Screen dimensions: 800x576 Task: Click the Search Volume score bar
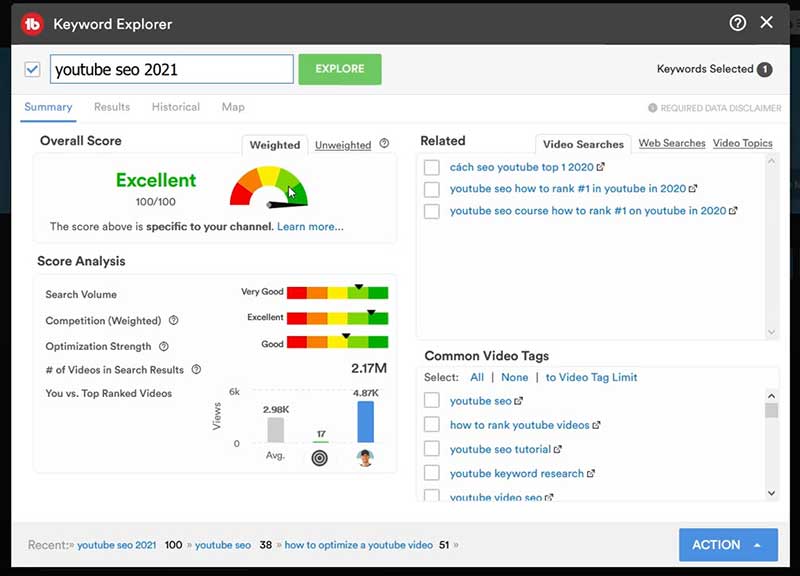point(337,293)
